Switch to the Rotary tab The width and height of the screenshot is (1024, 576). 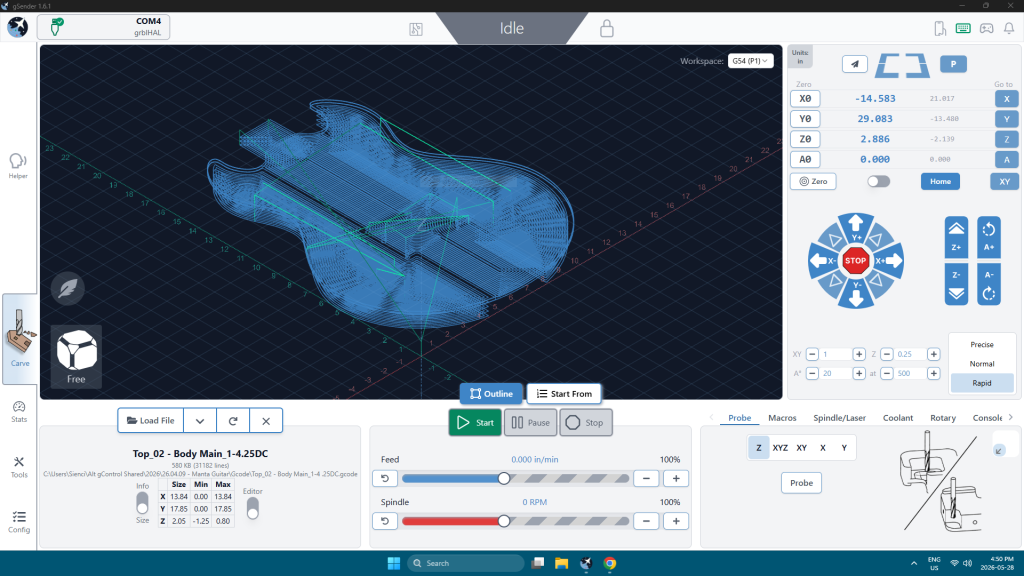coord(942,418)
